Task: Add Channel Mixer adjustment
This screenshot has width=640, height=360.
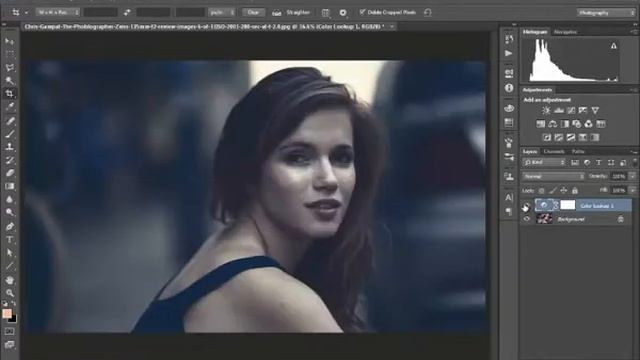Action: click(x=589, y=124)
